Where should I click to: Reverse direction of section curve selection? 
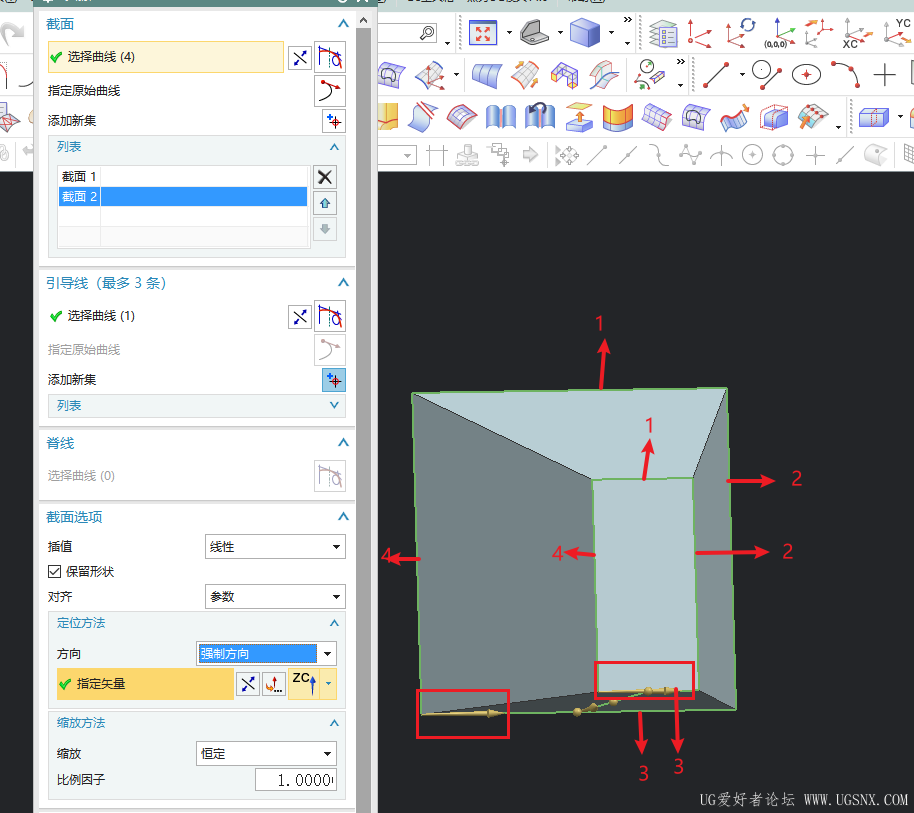[300, 58]
